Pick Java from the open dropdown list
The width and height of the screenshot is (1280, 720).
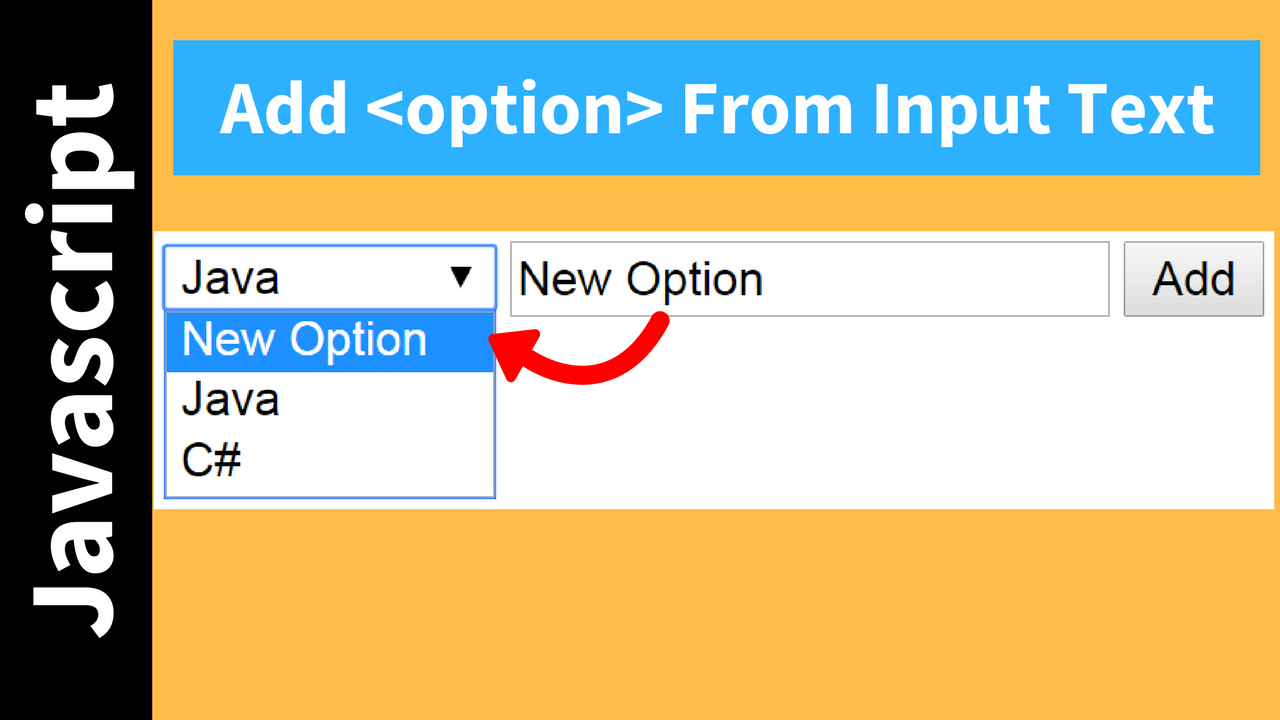coord(231,401)
